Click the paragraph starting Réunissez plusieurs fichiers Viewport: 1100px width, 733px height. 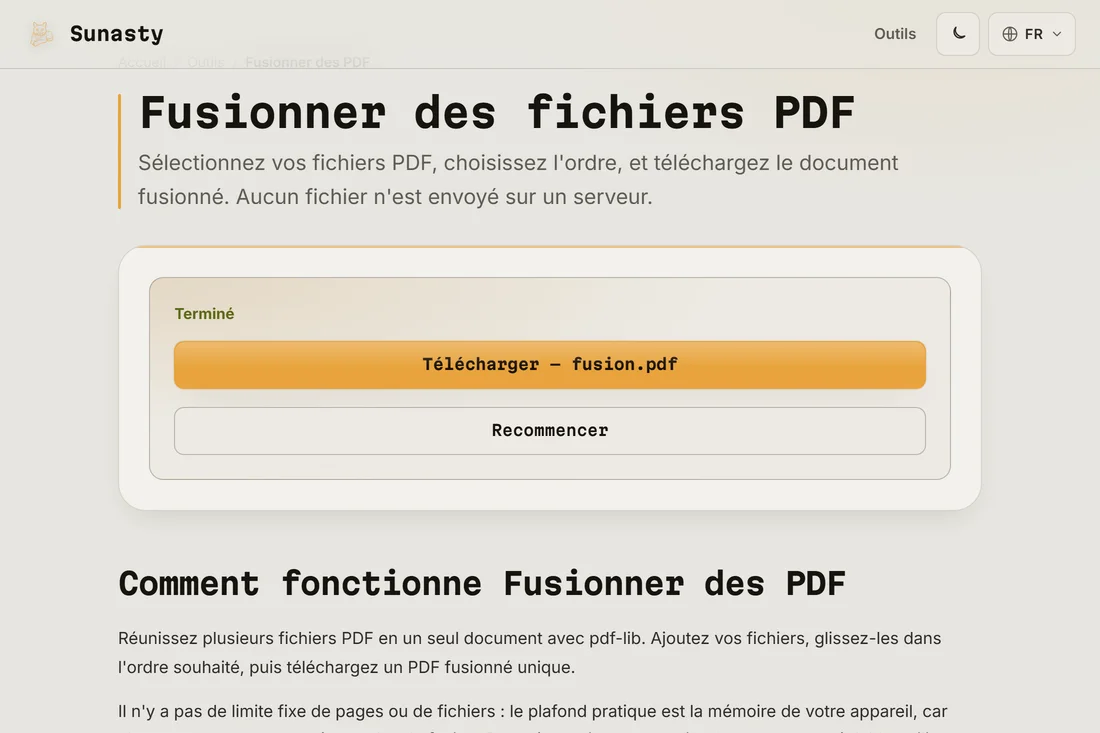[530, 652]
